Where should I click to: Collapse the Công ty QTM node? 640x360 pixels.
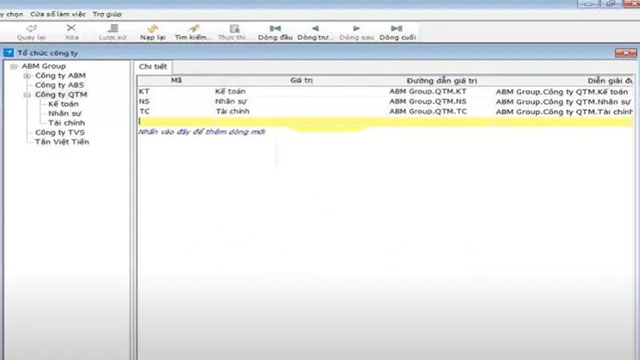(27, 95)
